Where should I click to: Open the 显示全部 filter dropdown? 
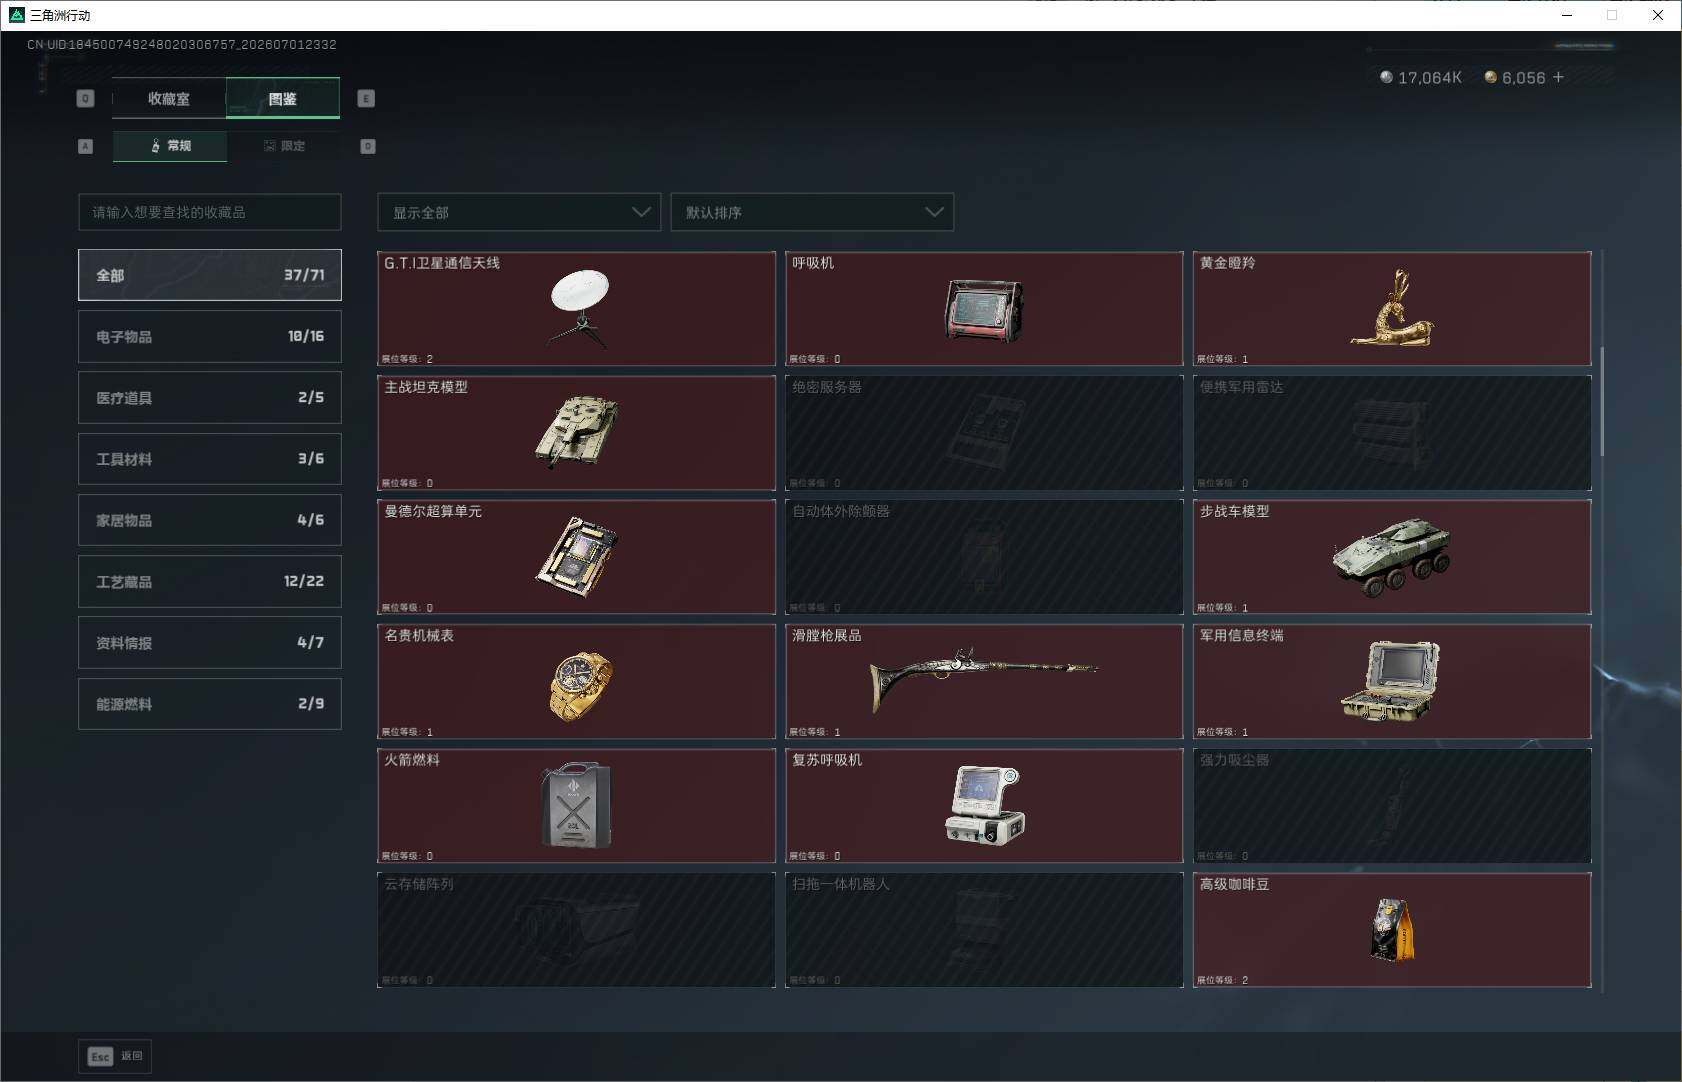[x=519, y=212]
